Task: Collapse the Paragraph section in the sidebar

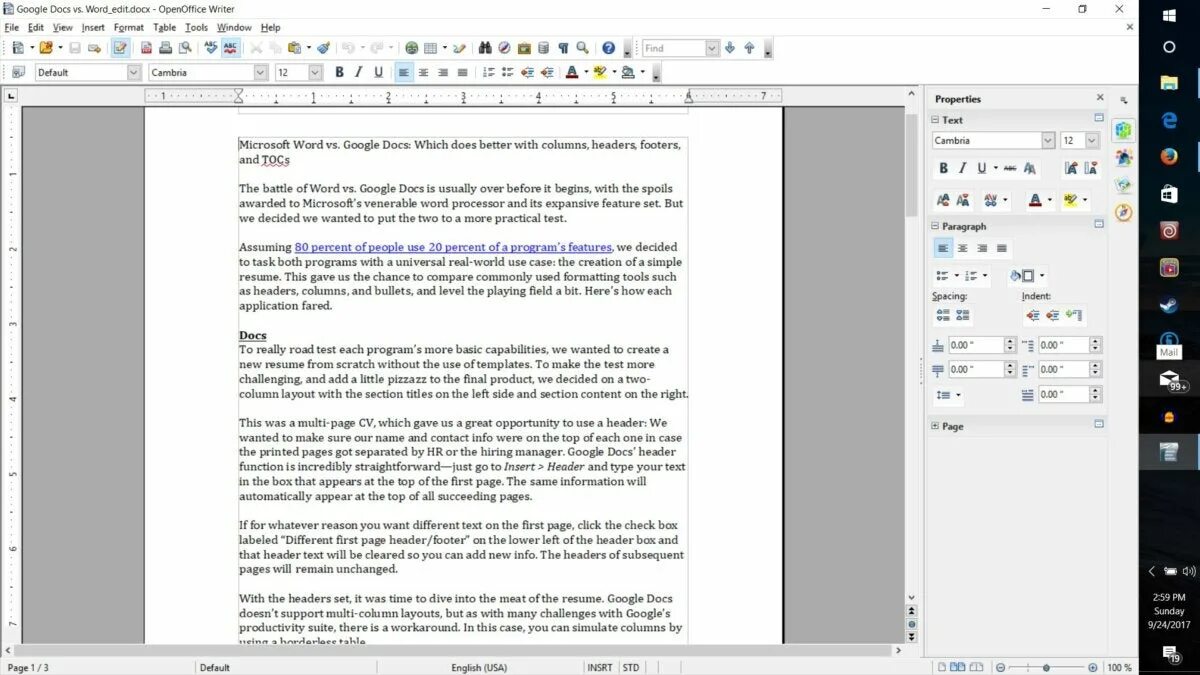Action: point(936,226)
